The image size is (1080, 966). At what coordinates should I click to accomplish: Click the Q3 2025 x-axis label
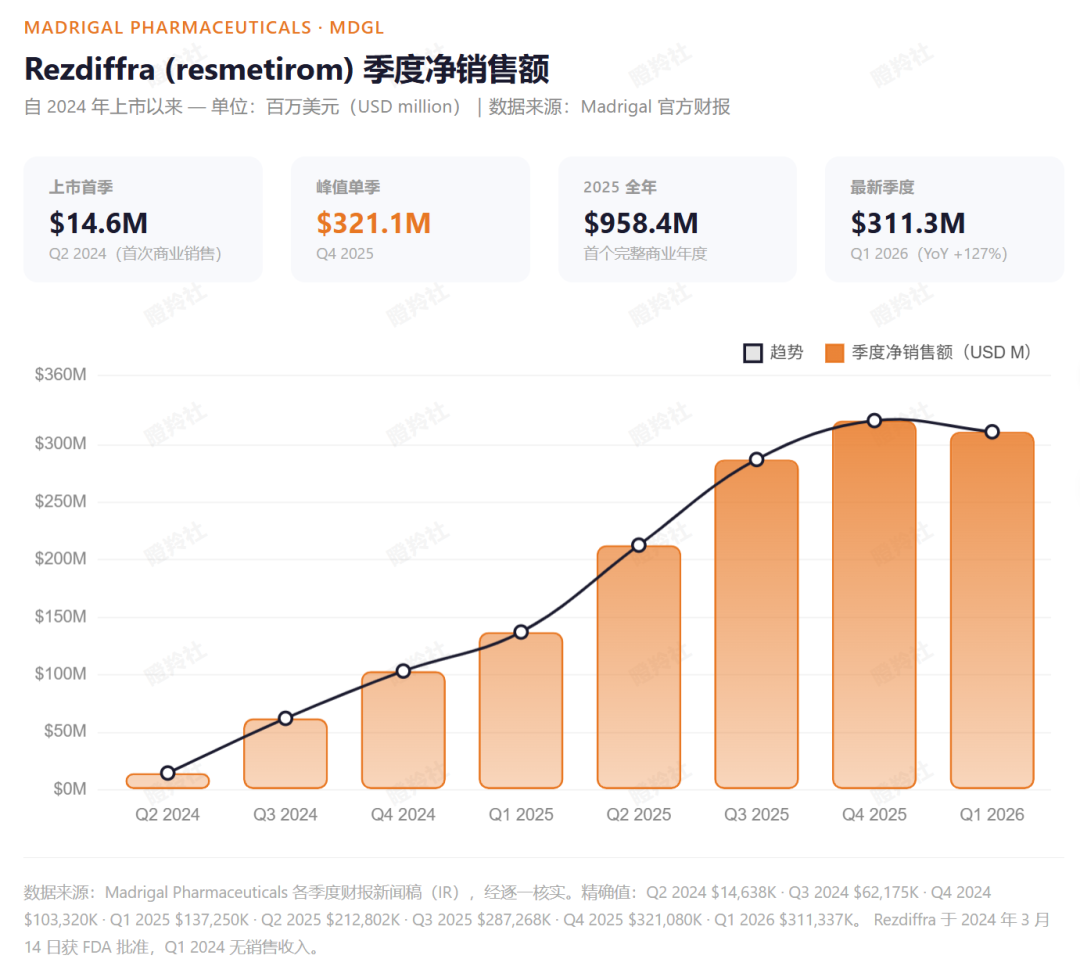click(756, 815)
